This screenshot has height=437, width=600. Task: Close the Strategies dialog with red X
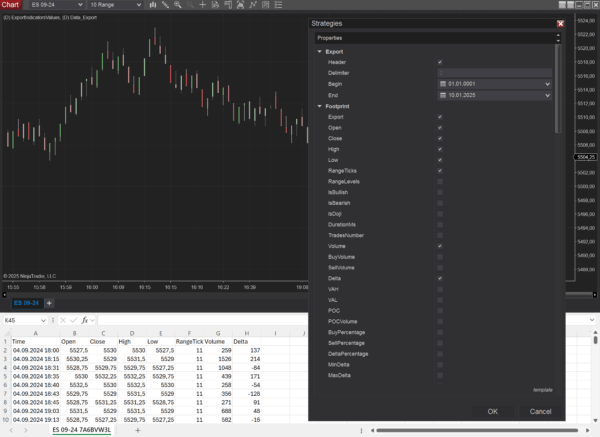(x=560, y=24)
